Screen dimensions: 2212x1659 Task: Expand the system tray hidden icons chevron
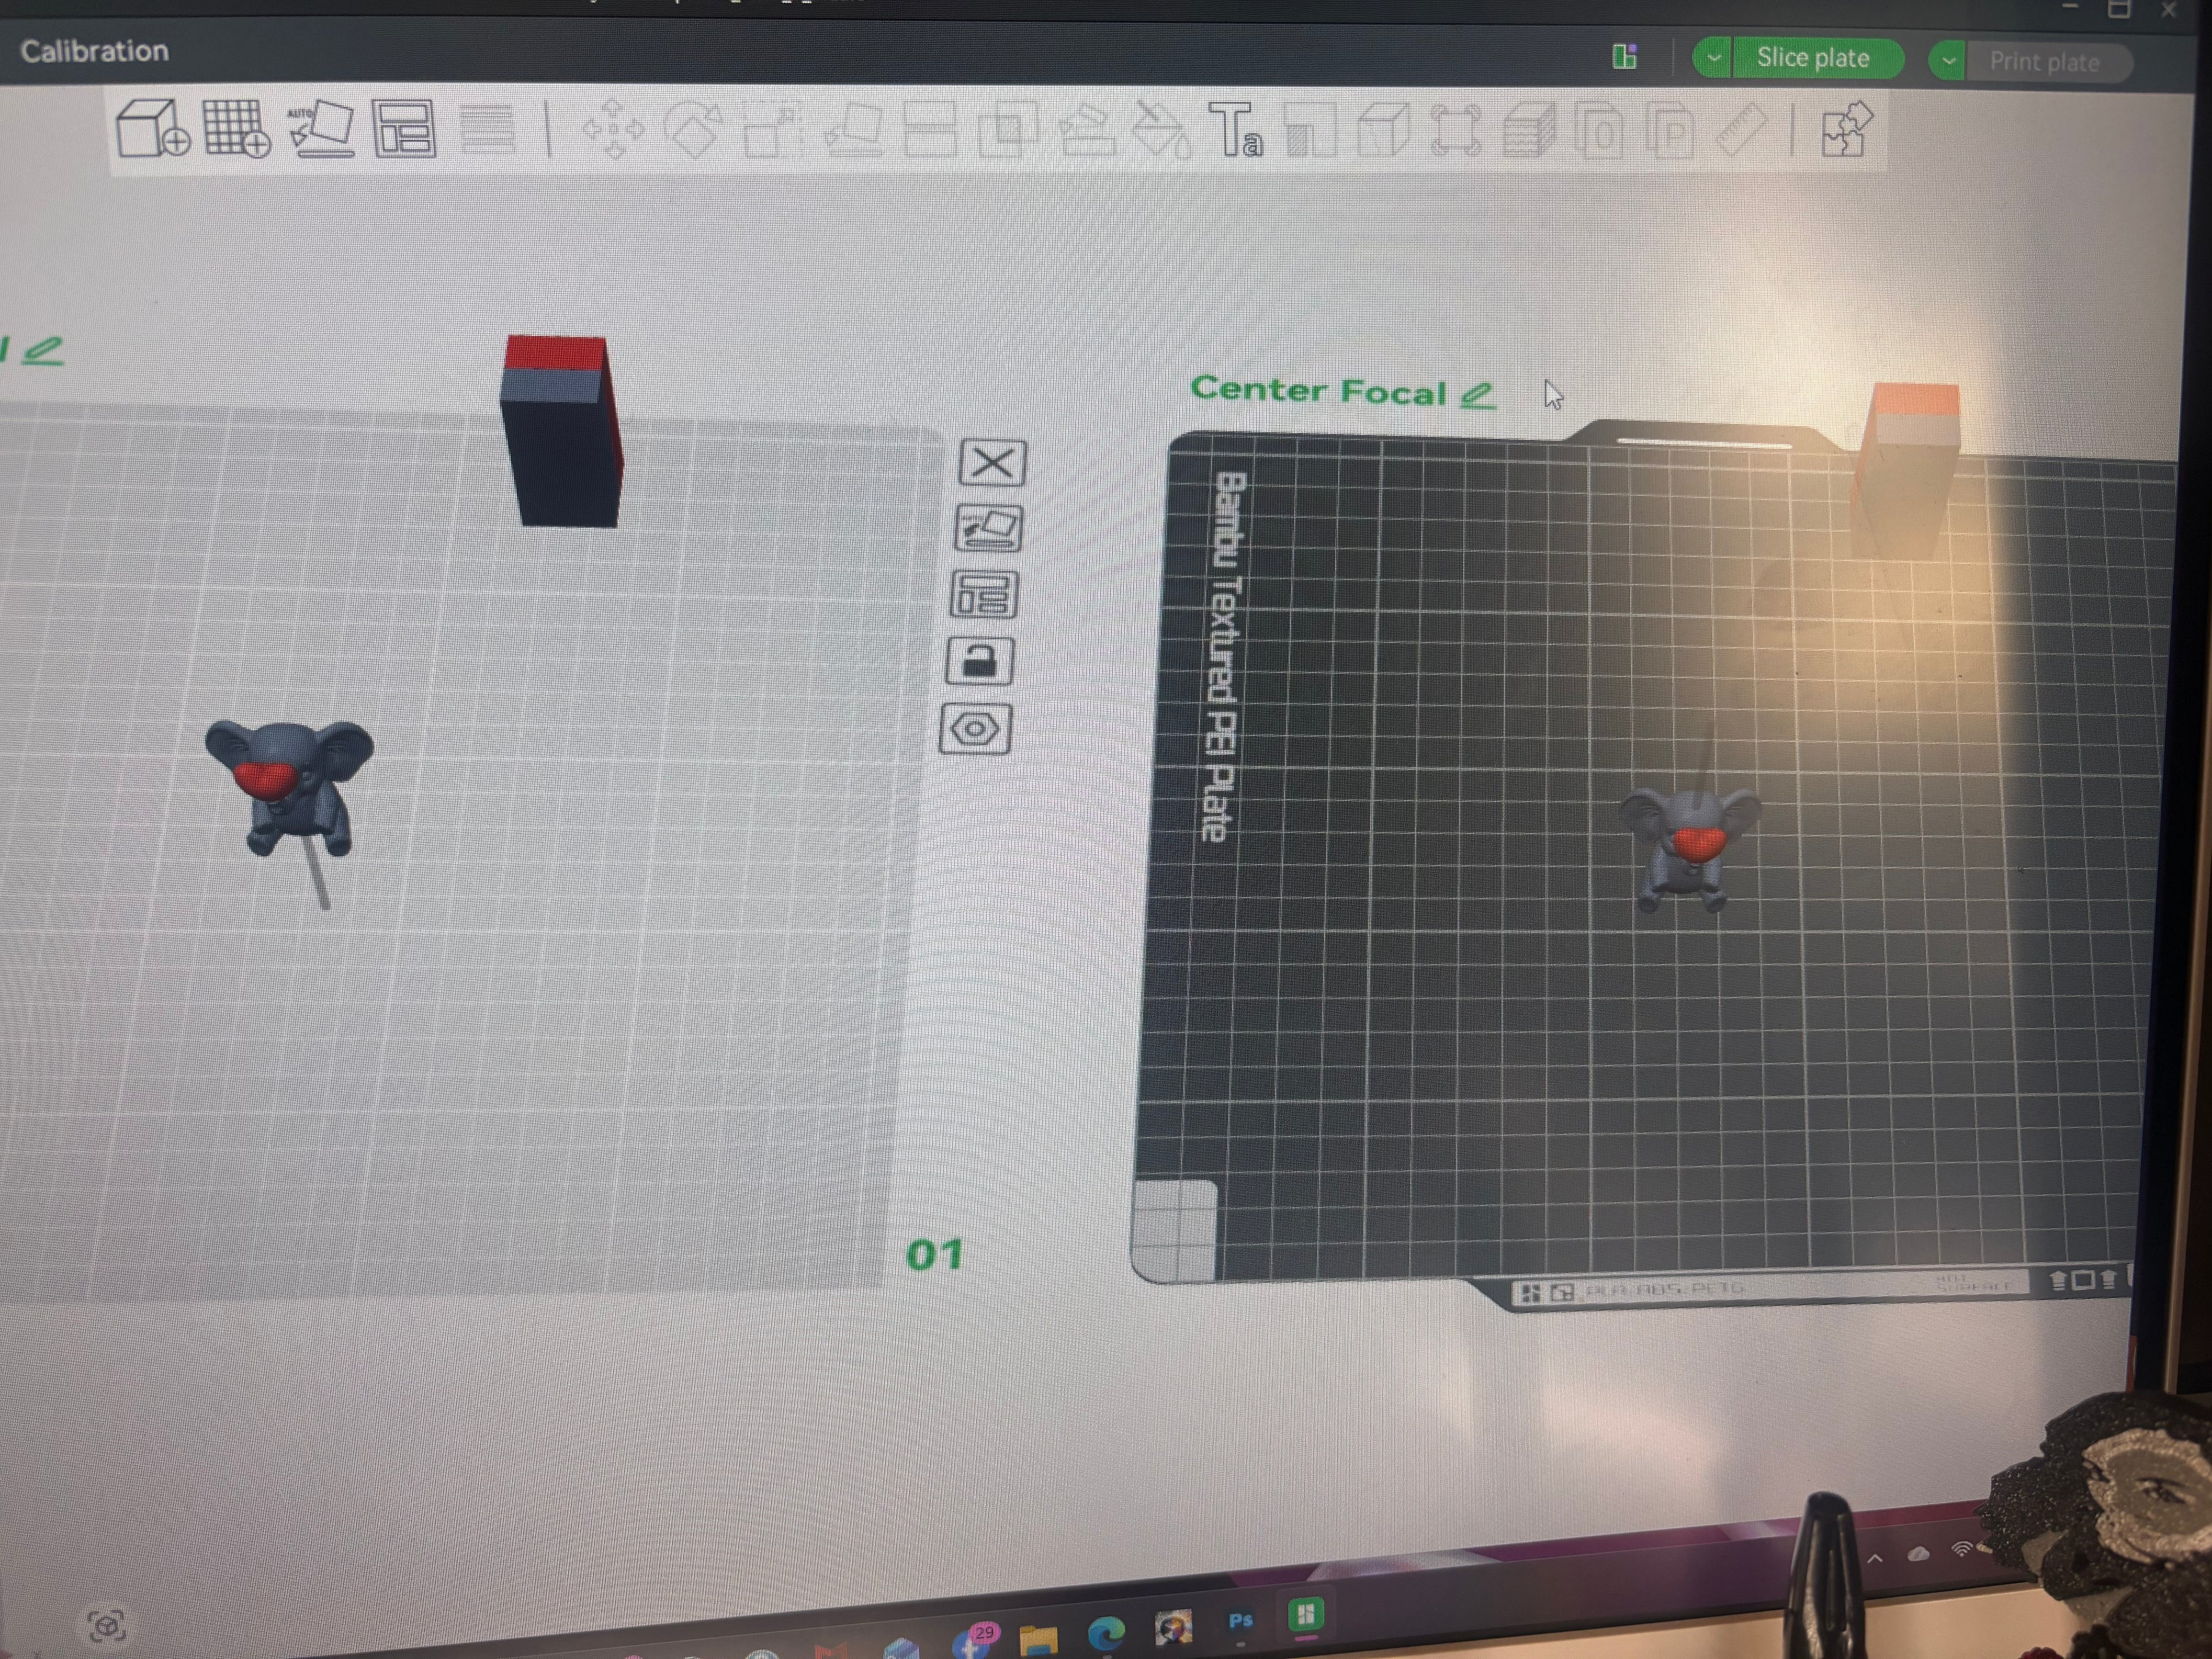1875,1558
